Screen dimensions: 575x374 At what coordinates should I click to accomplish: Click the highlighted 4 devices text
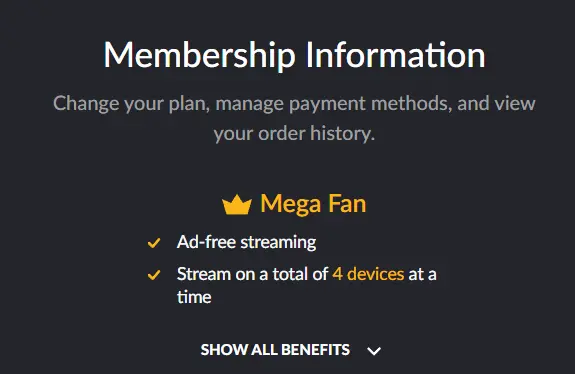(x=368, y=274)
